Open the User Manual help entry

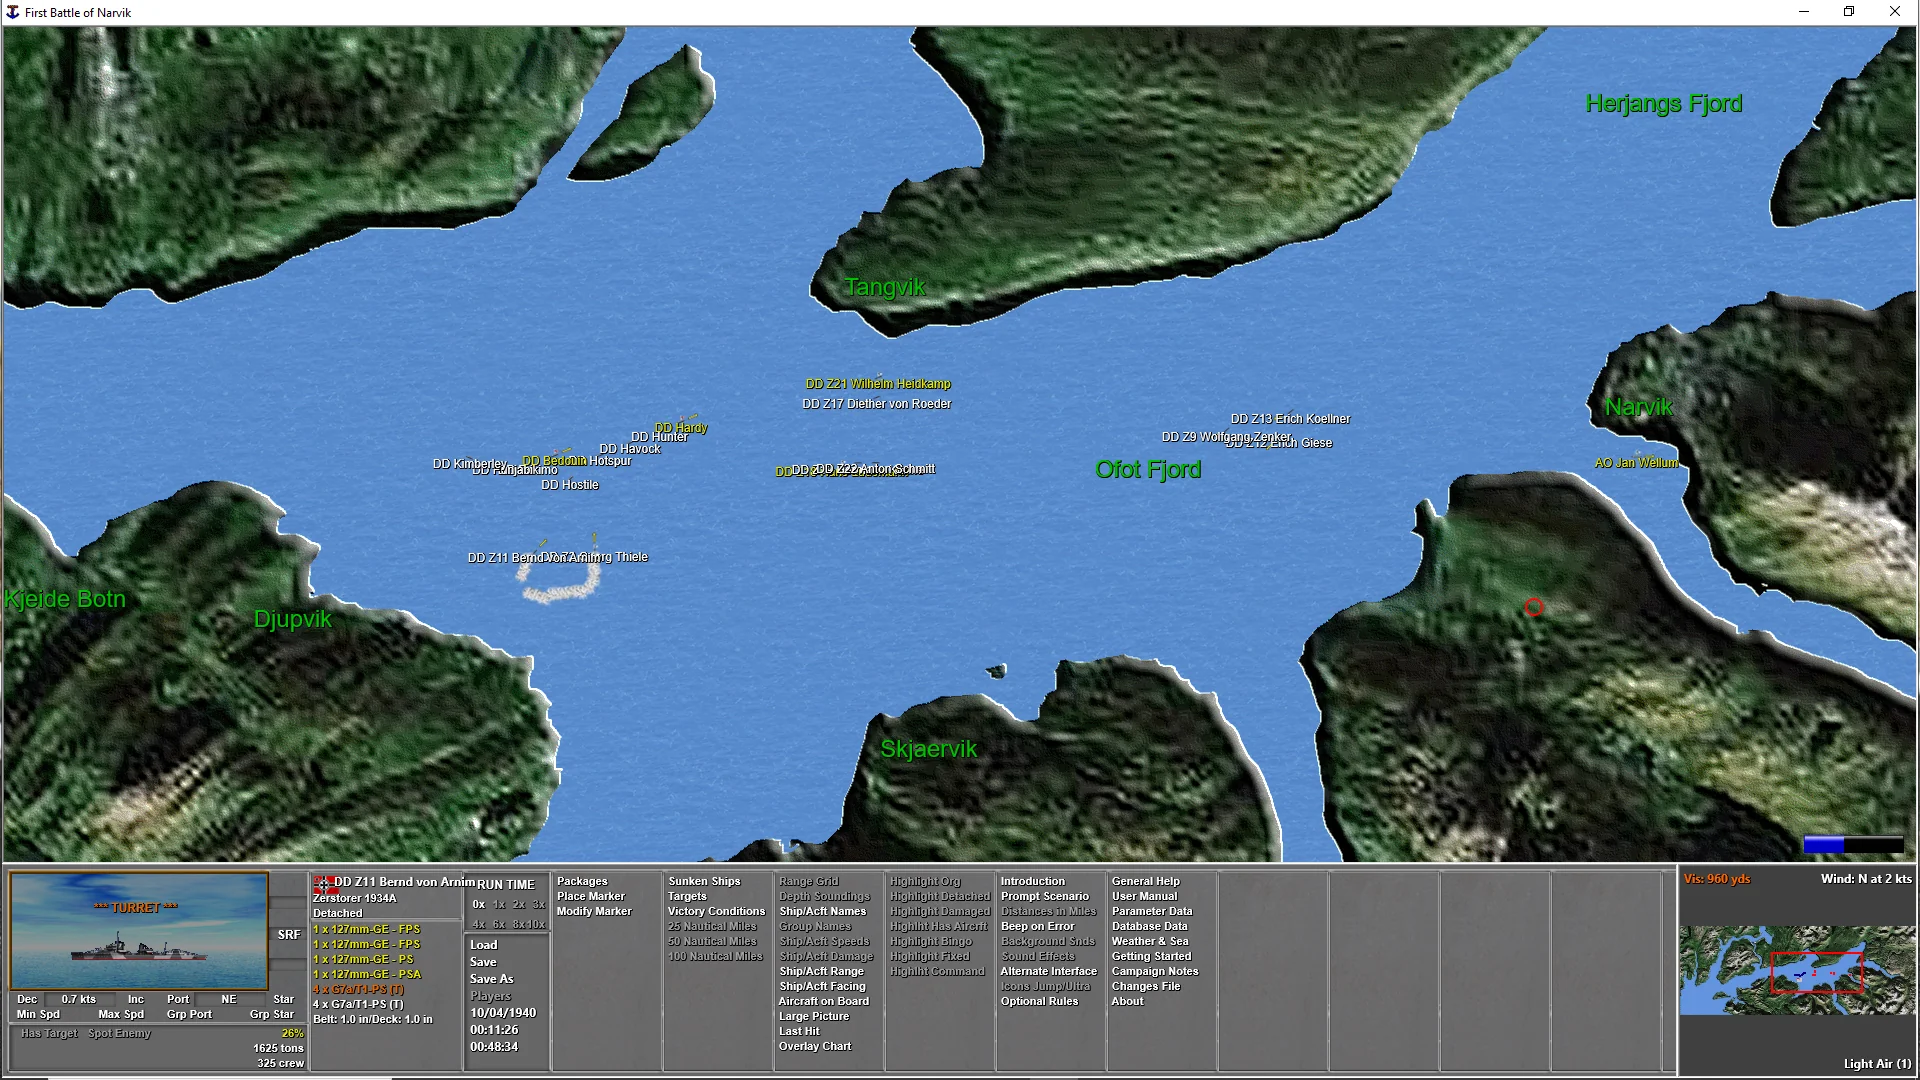(1144, 896)
